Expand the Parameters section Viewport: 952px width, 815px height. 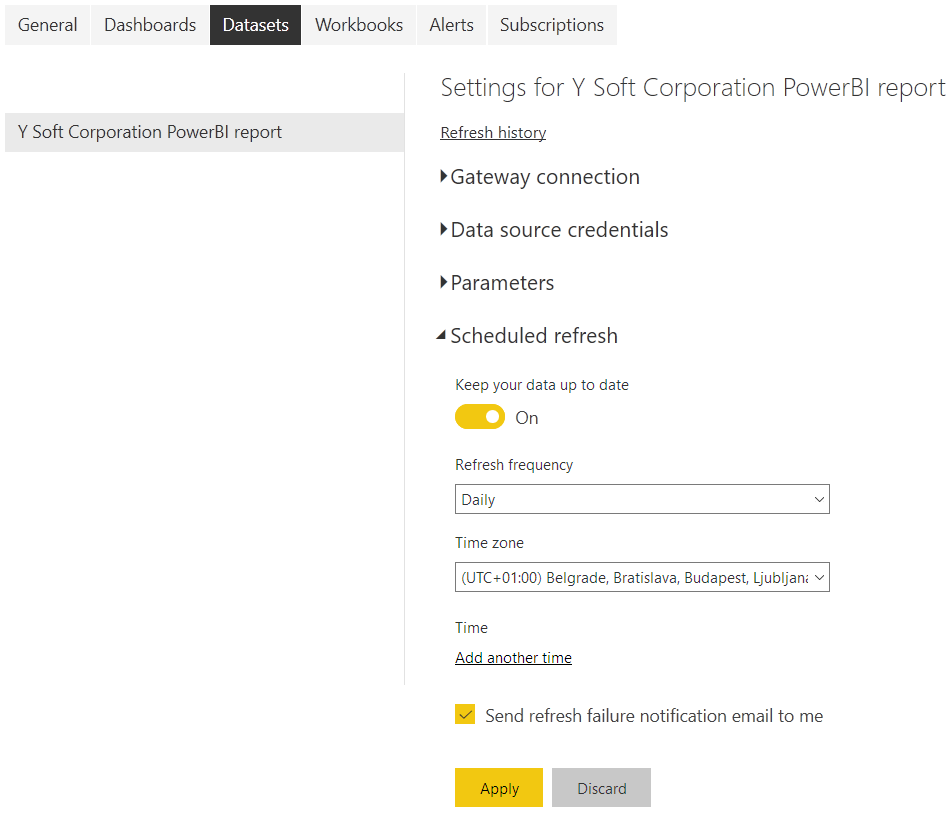click(497, 282)
